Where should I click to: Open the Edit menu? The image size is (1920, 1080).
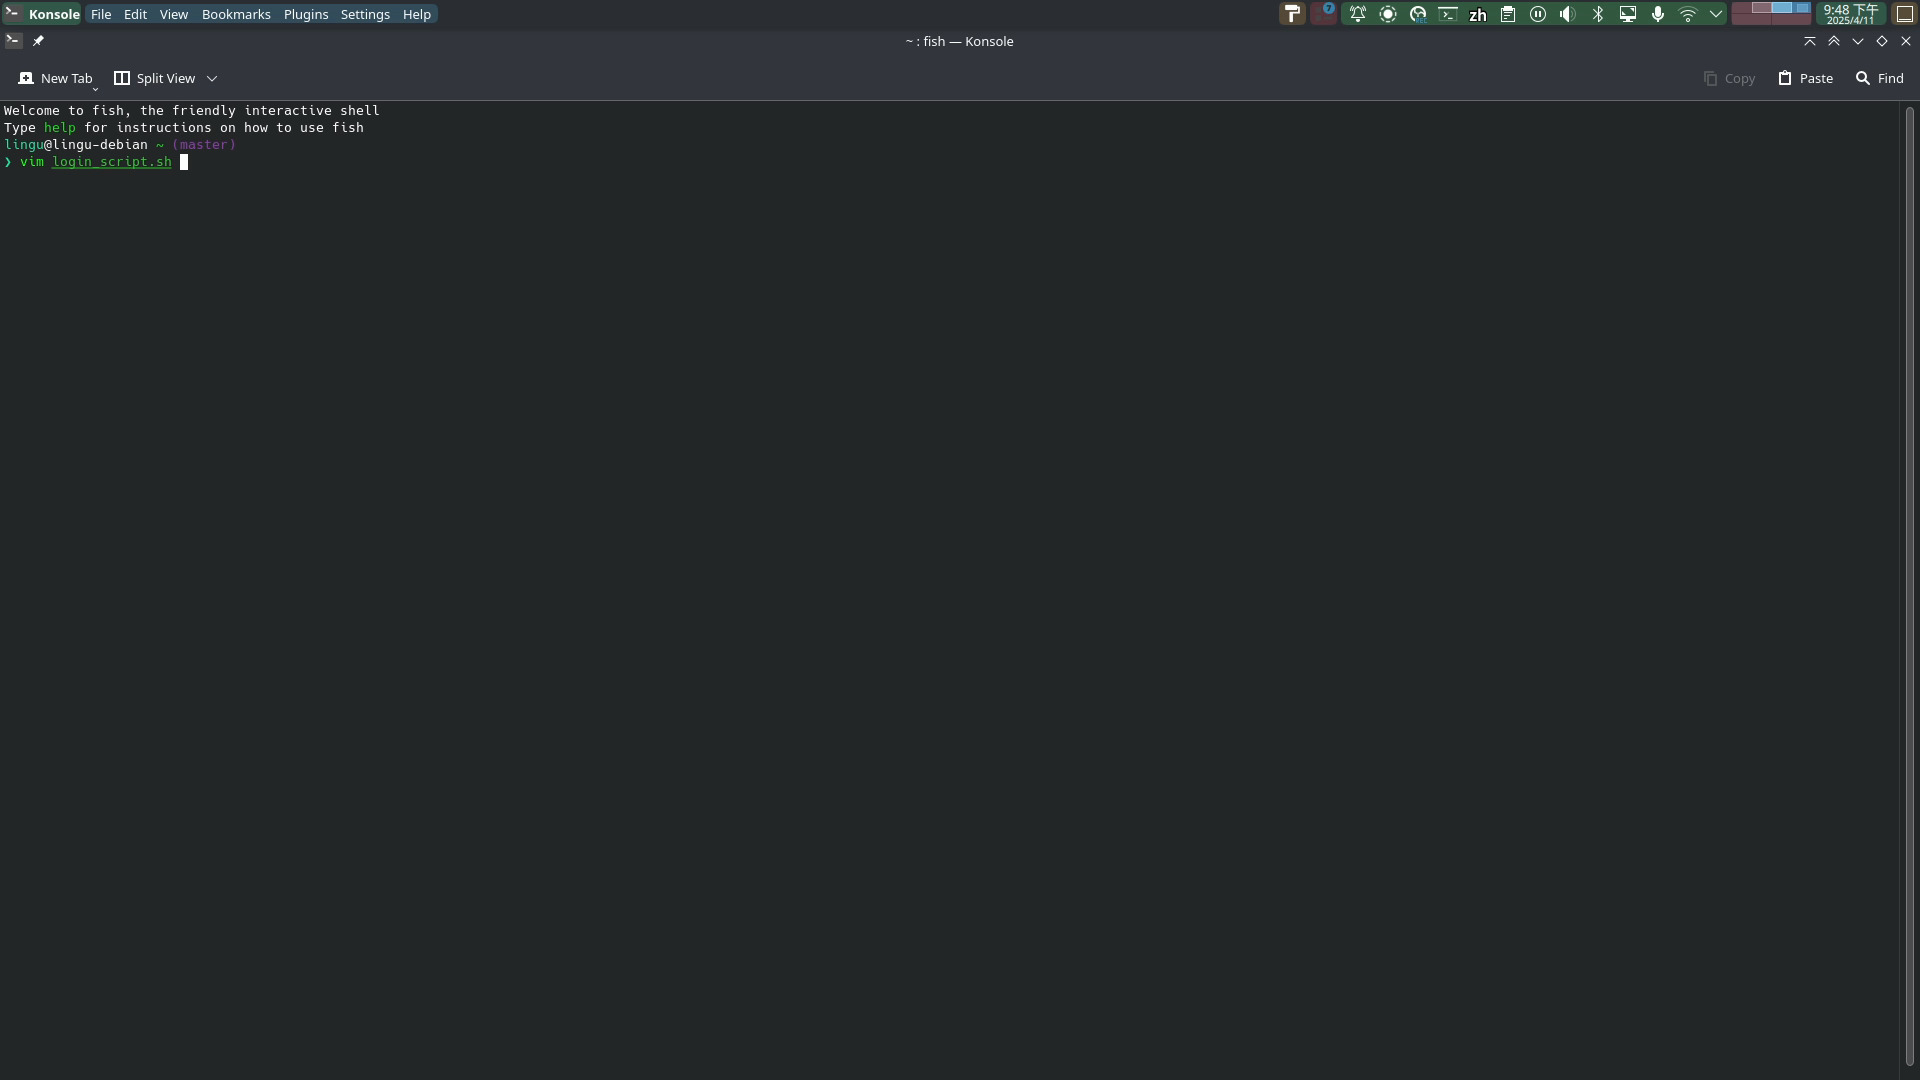[135, 14]
